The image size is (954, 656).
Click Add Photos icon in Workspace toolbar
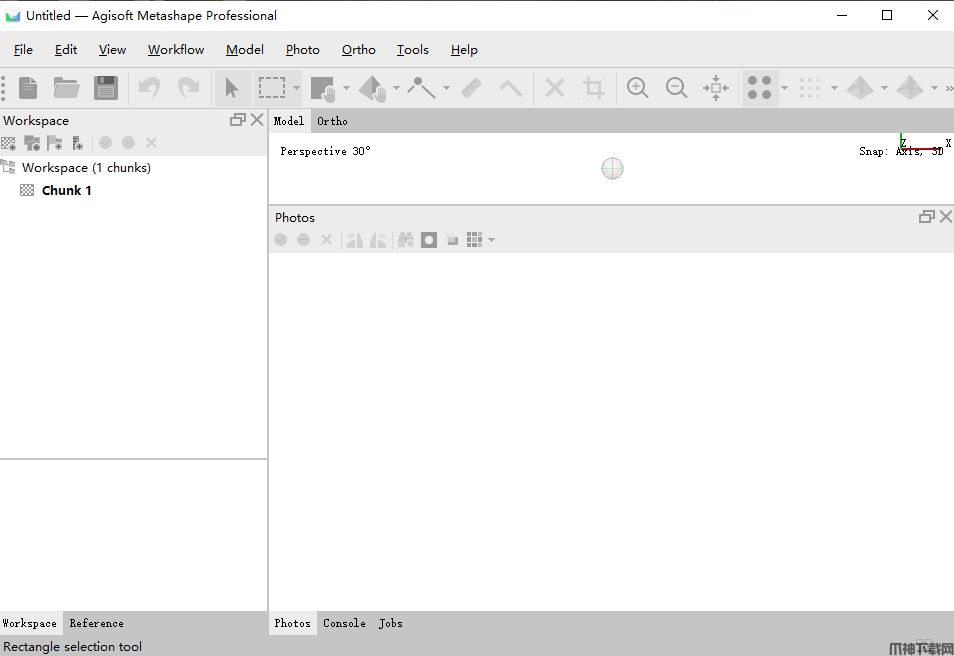point(32,143)
